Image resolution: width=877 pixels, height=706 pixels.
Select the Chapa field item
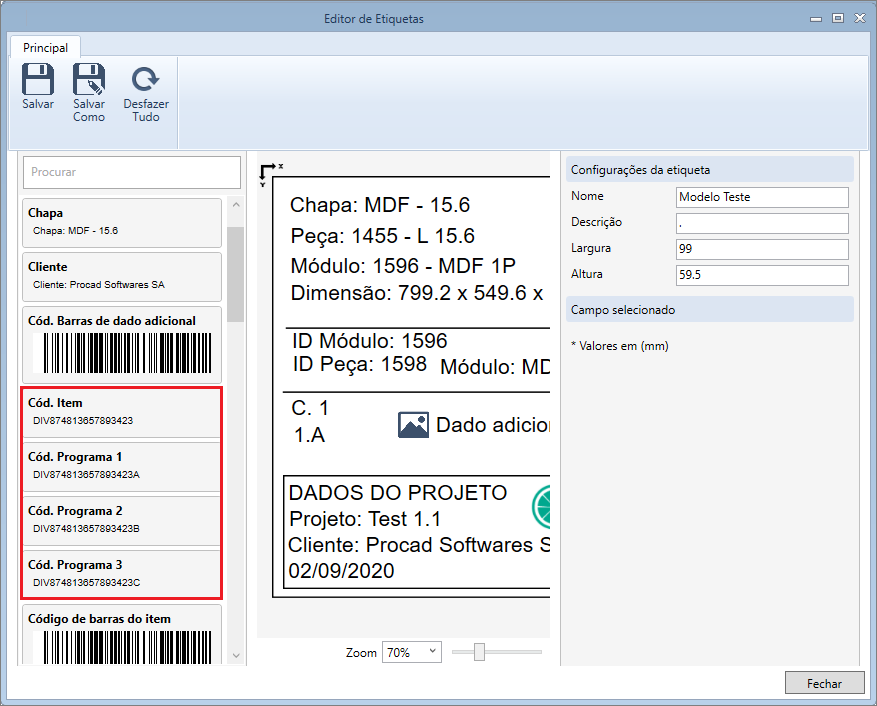pos(122,222)
